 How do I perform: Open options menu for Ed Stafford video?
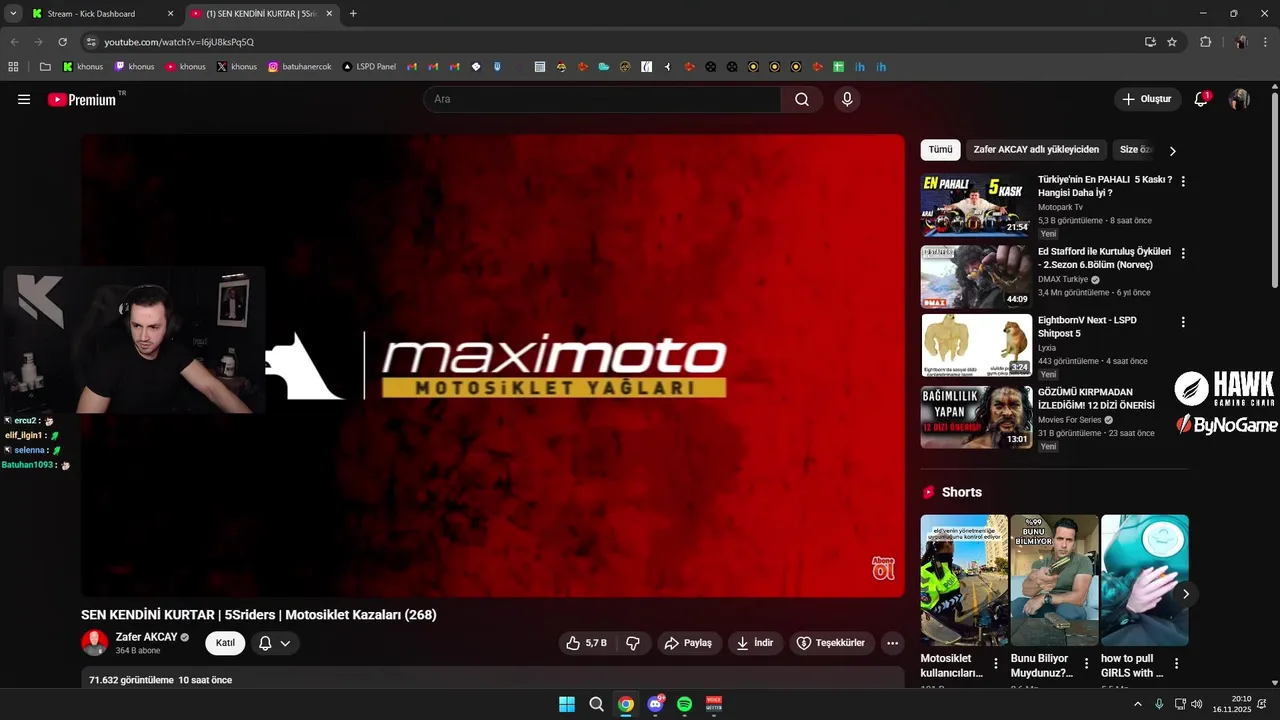click(1183, 254)
